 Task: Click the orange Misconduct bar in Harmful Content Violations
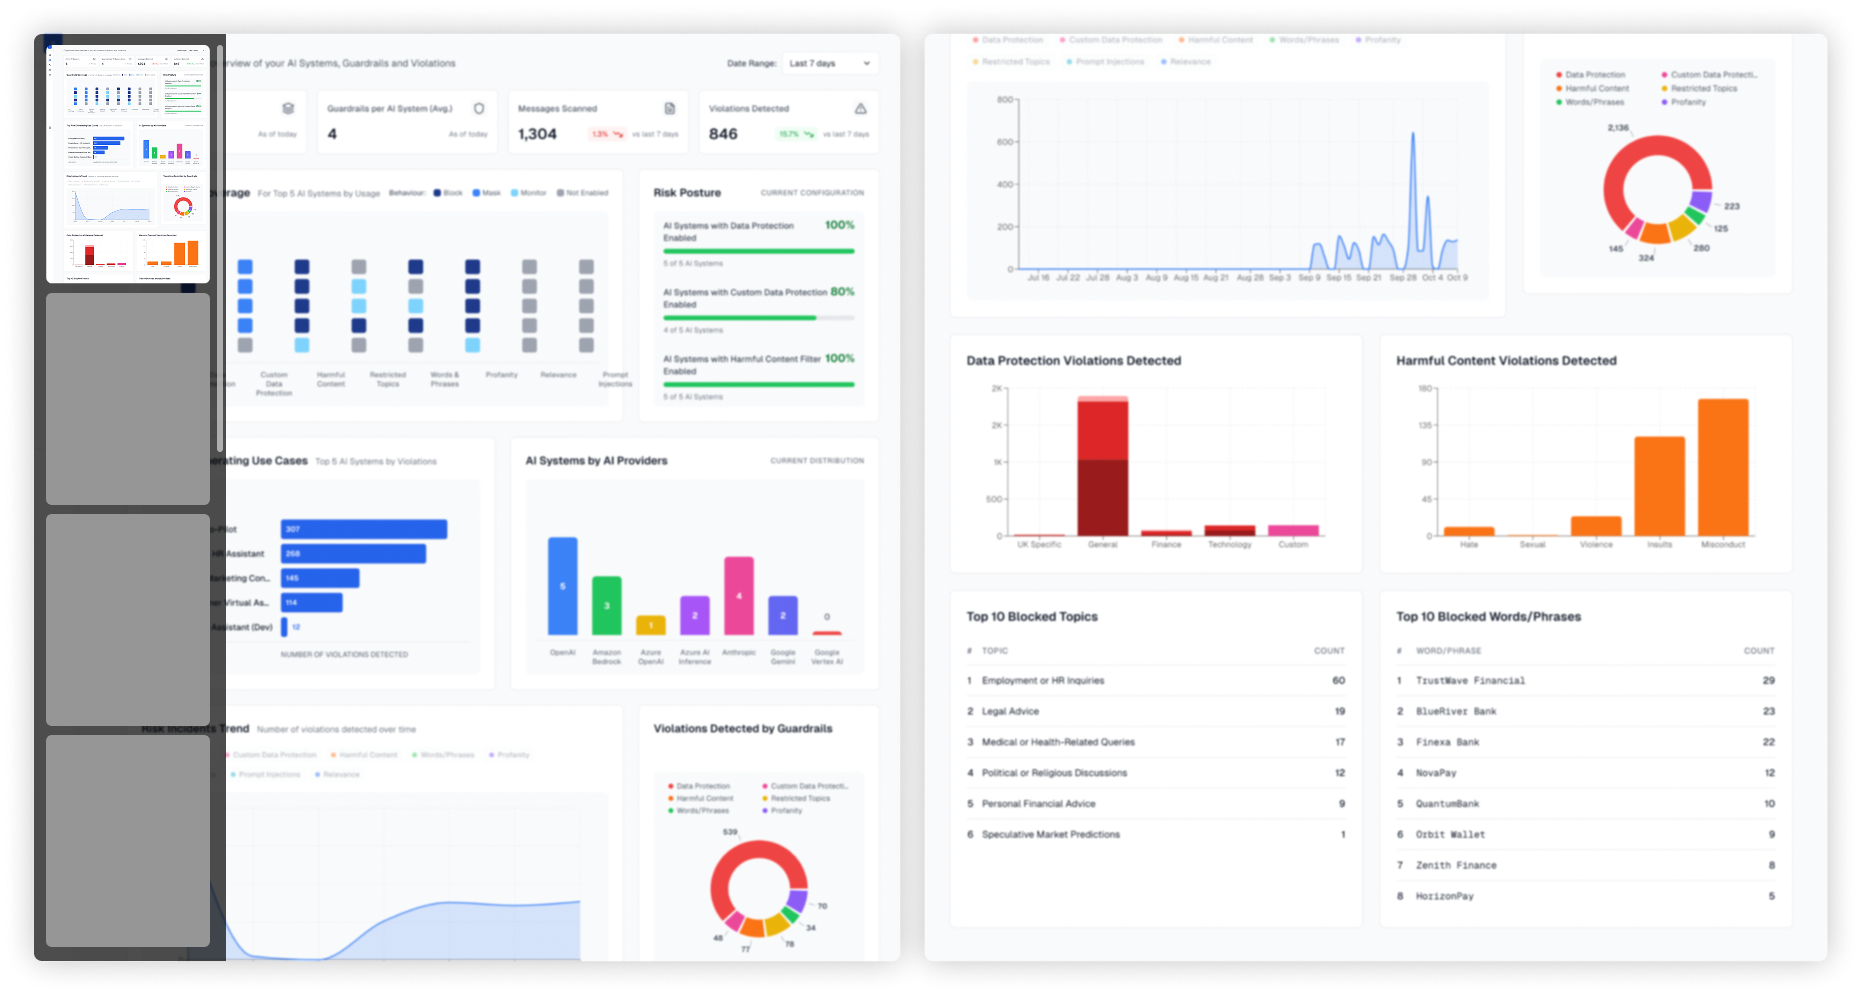[1723, 467]
